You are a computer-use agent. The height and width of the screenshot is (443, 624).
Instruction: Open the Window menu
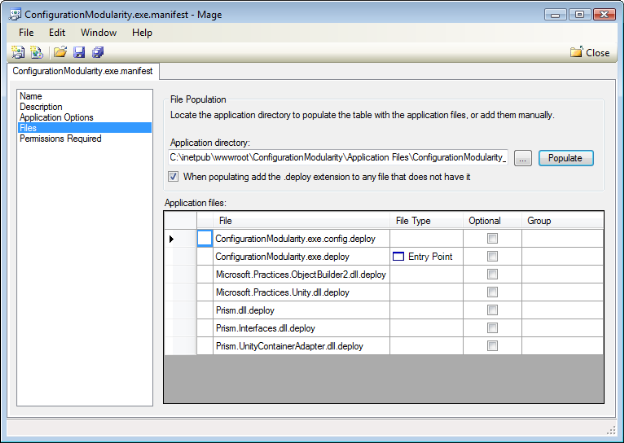pyautogui.click(x=99, y=33)
